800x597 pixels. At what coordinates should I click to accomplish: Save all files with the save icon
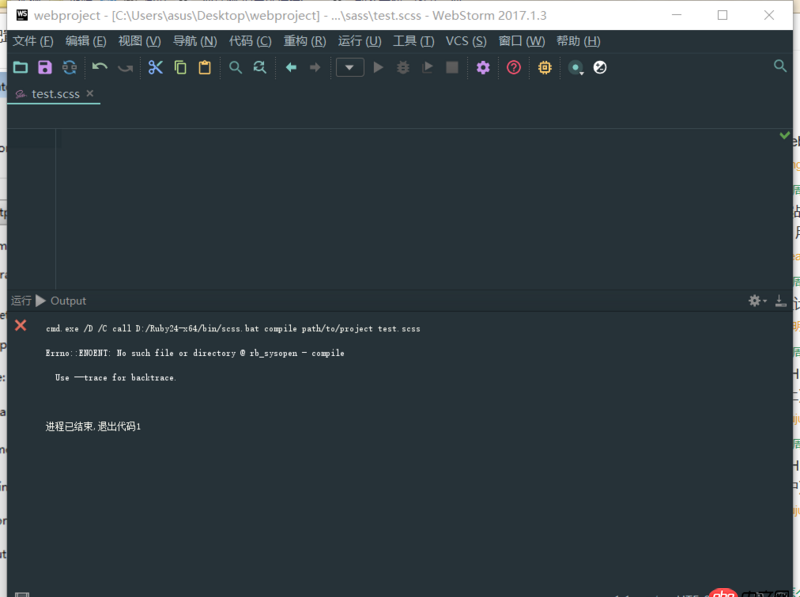[x=44, y=67]
